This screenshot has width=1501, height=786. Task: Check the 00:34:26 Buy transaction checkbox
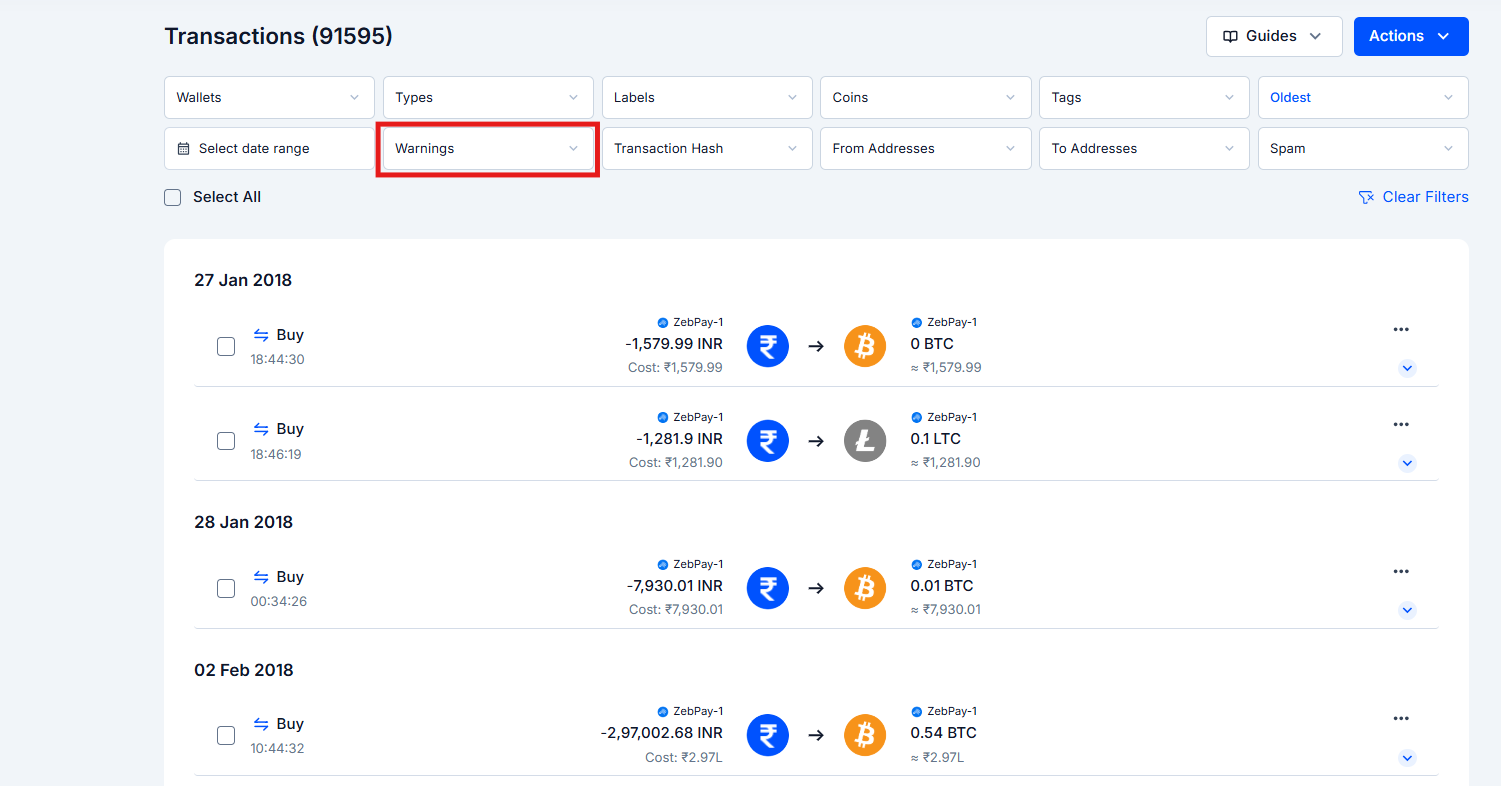click(x=226, y=588)
